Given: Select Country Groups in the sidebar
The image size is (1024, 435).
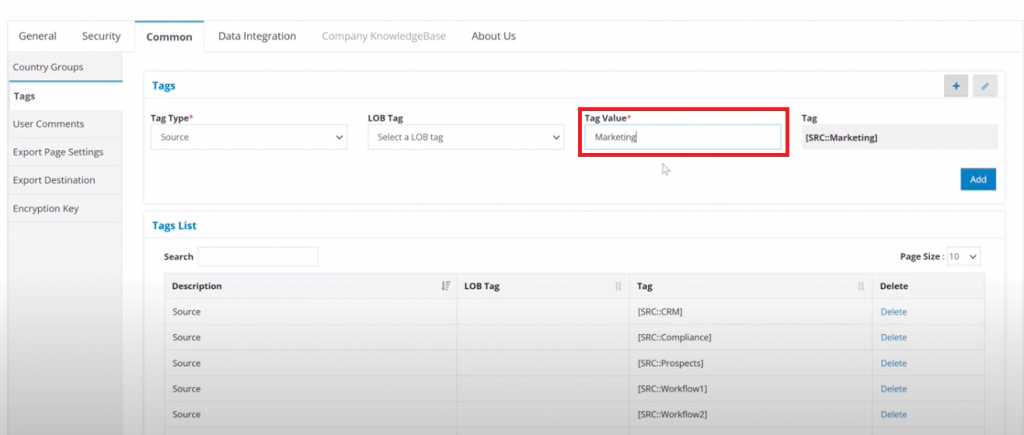Looking at the screenshot, I should 48,67.
